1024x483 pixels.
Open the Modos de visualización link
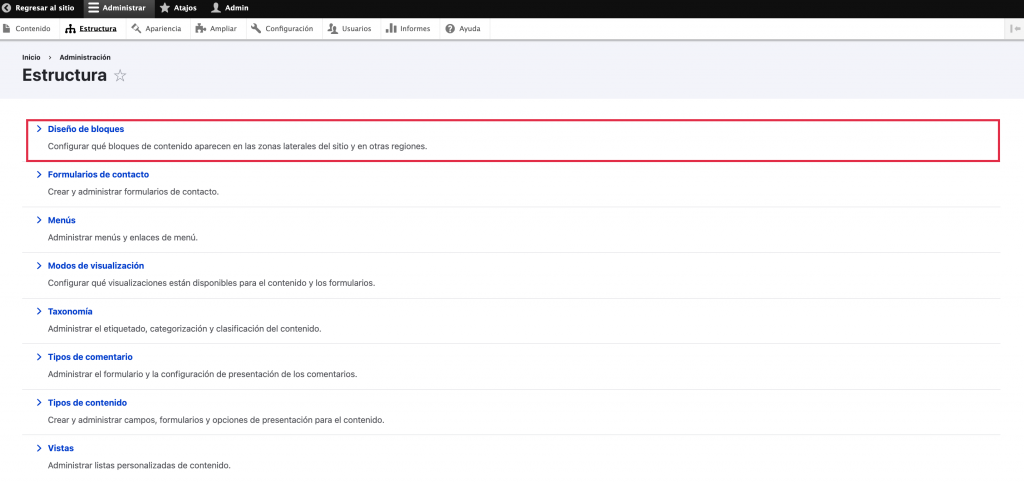click(x=96, y=265)
